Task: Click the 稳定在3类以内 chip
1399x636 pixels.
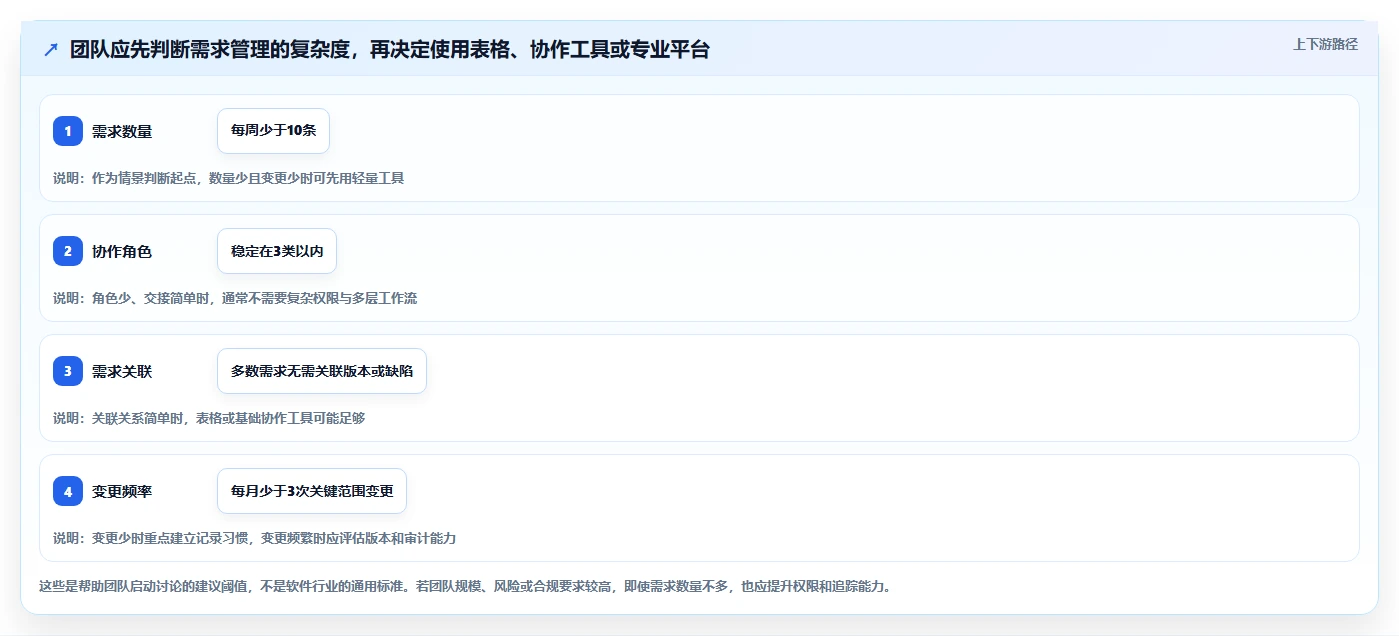Action: (277, 251)
